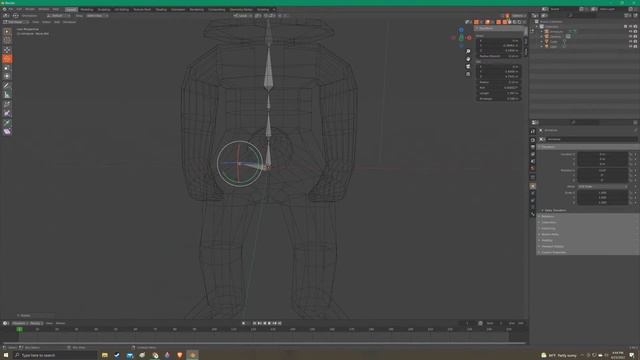Lock Location X with padlock icon
The width and height of the screenshot is (640, 360).
pos(631,154)
